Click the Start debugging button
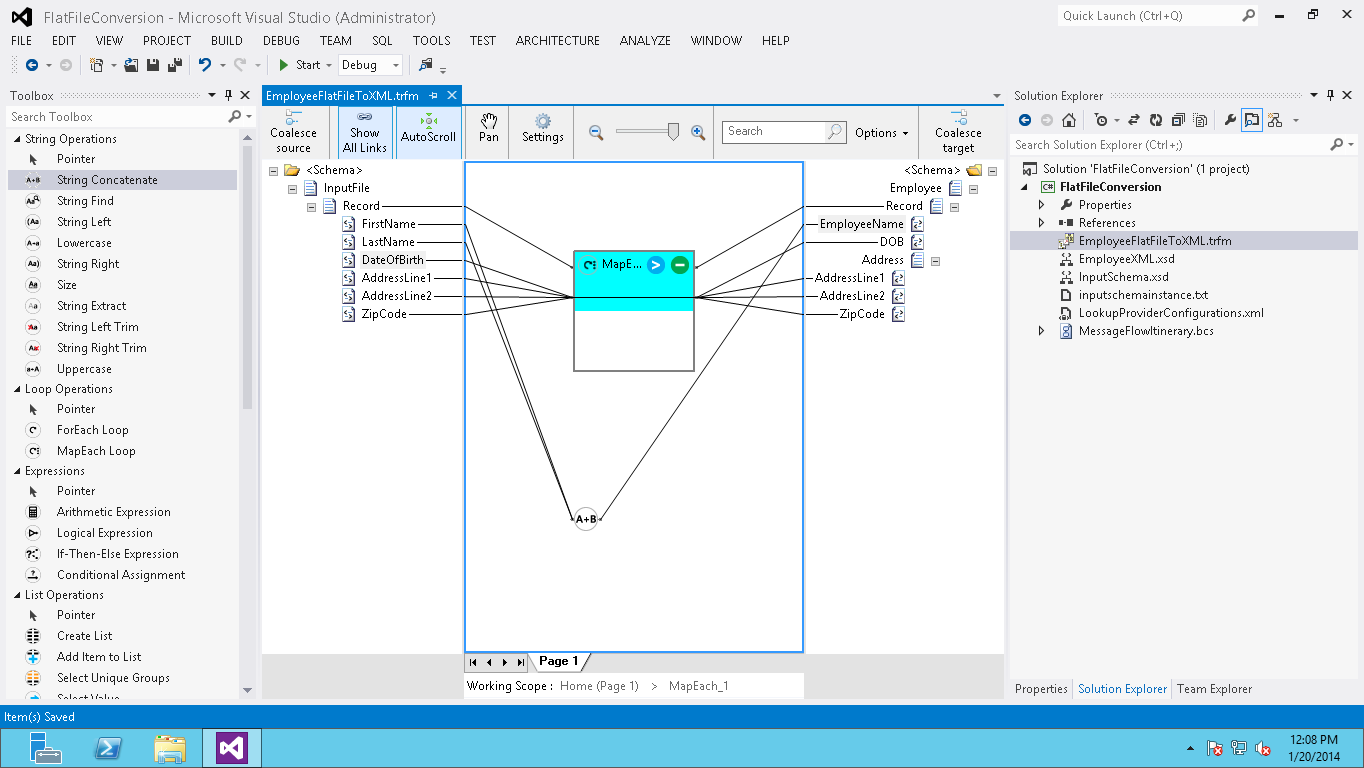Screen dimensions: 1364x768 (x=300, y=65)
